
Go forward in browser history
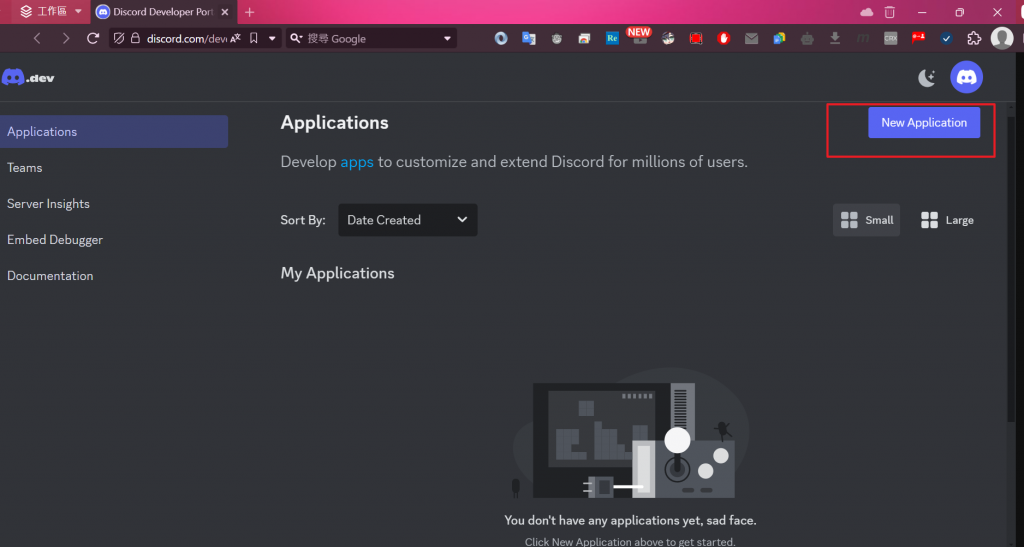click(65, 39)
